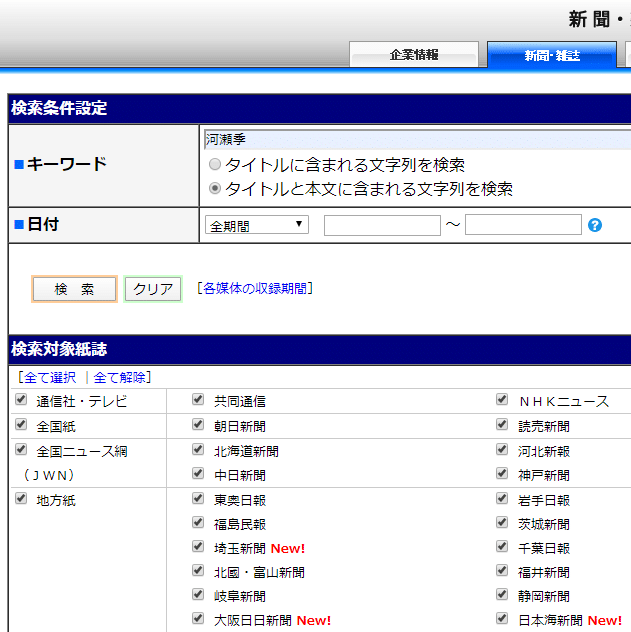Toggle the 全国ニュース網 category checkbox
631x632 pixels.
click(x=21, y=449)
